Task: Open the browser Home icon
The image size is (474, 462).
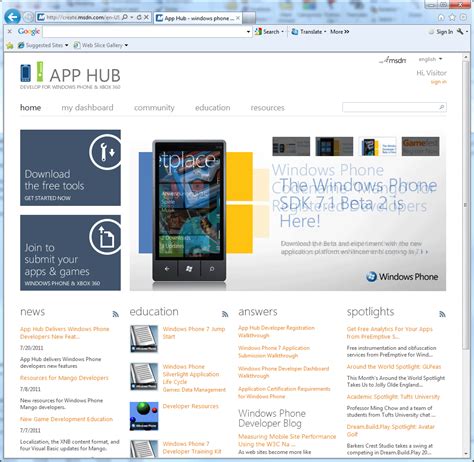Action: click(x=441, y=17)
